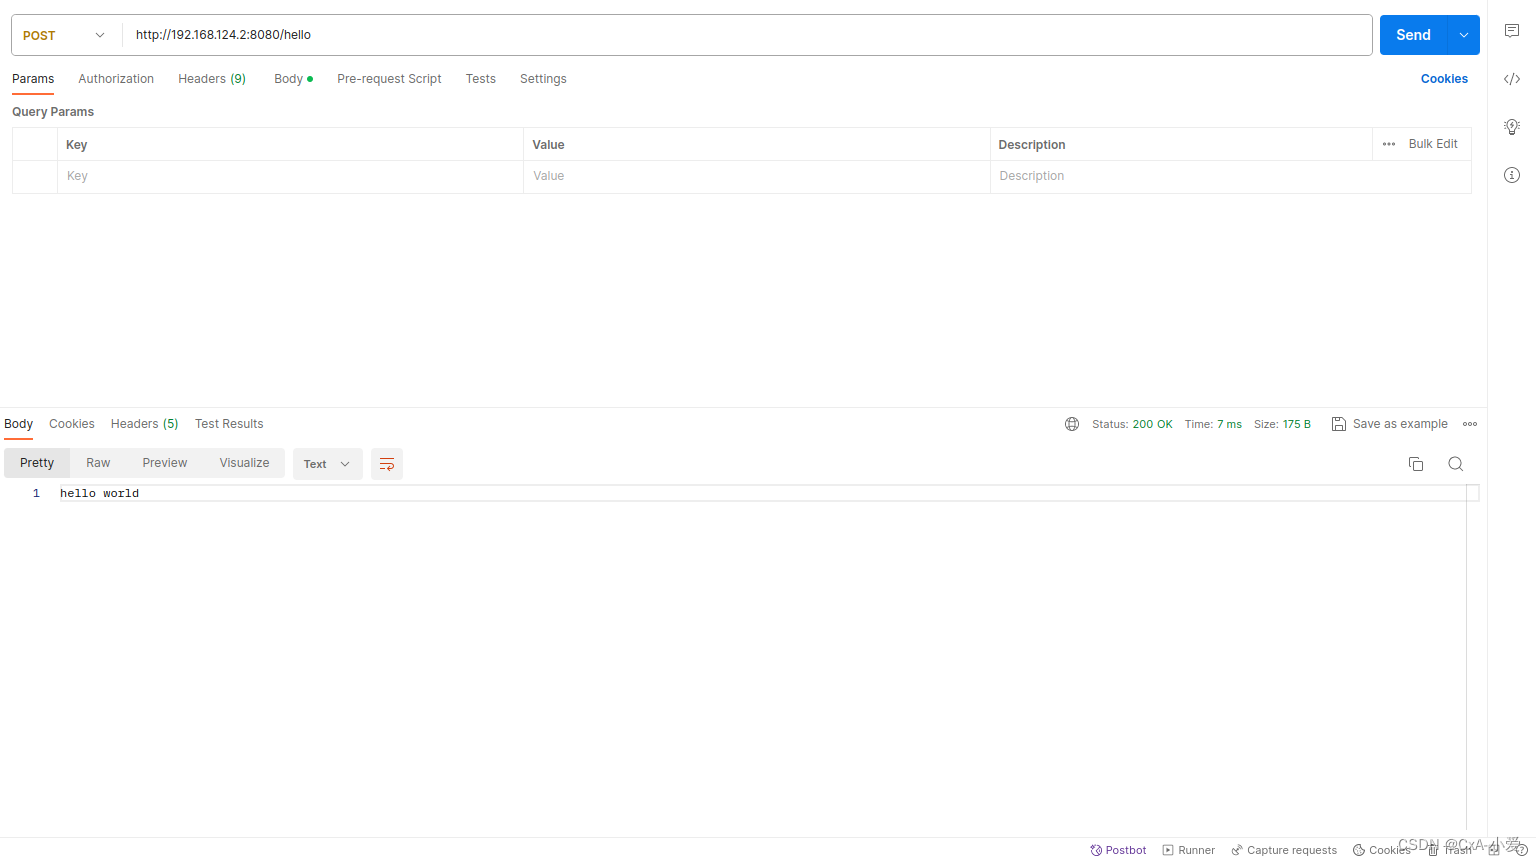Image resolution: width=1536 pixels, height=862 pixels.
Task: Search the response with magnifier icon
Action: (1456, 464)
